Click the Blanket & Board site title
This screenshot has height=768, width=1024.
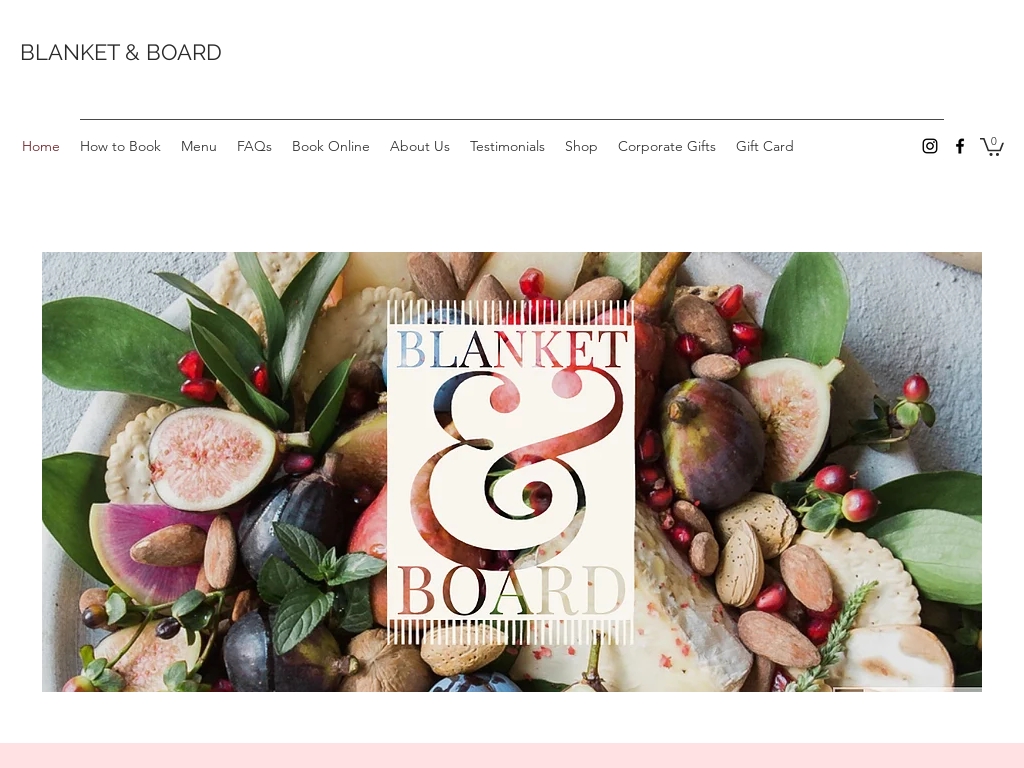click(x=121, y=52)
